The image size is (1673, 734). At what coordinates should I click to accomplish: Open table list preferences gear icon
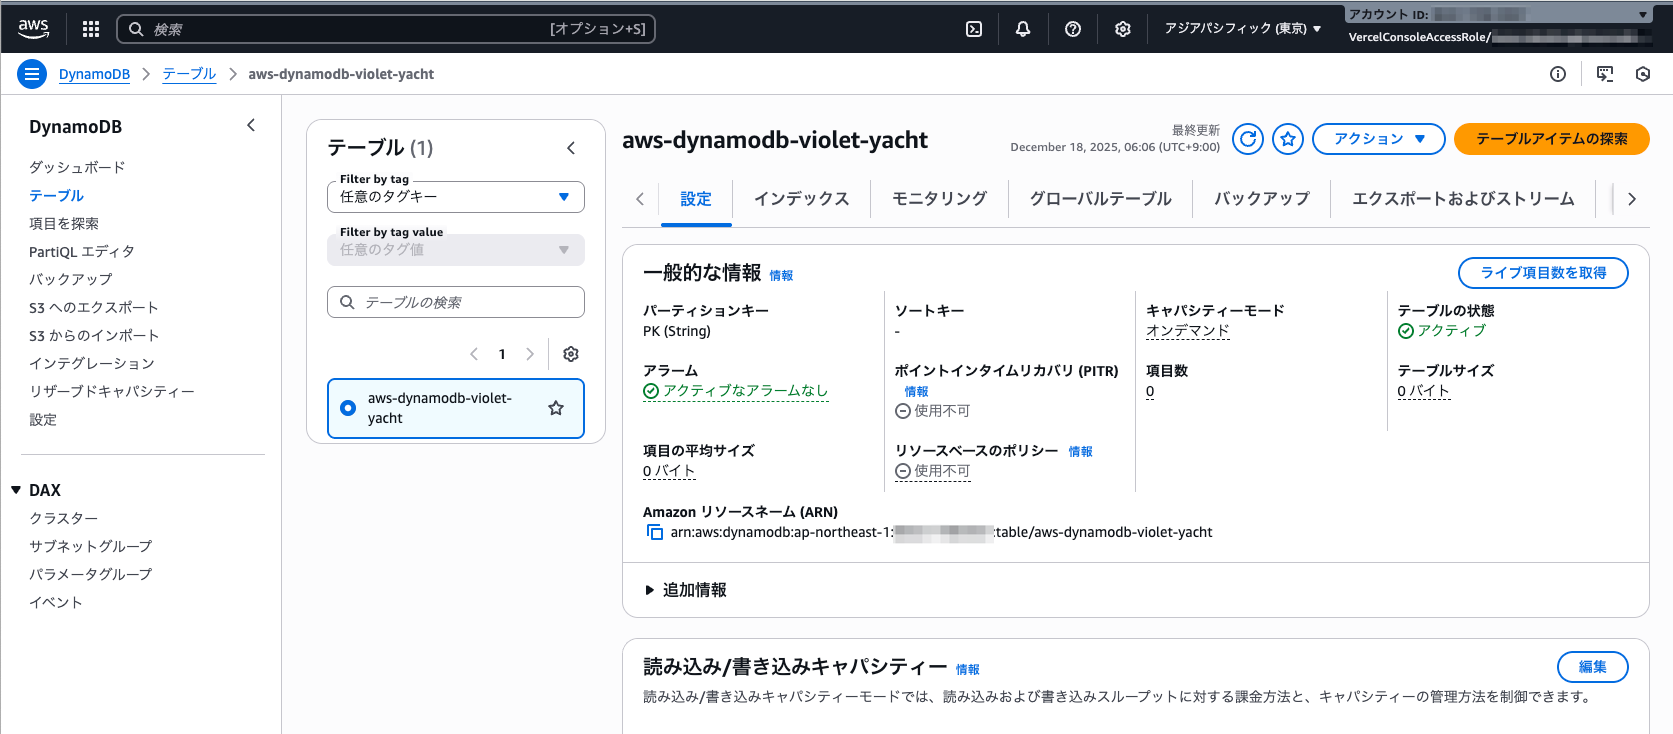[x=571, y=354]
